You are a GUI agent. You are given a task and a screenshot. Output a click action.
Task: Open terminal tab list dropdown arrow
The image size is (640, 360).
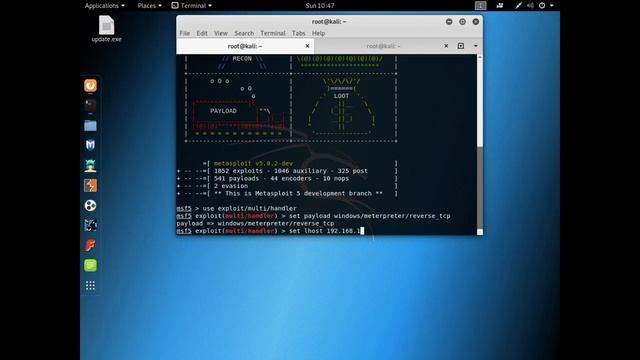[476, 46]
